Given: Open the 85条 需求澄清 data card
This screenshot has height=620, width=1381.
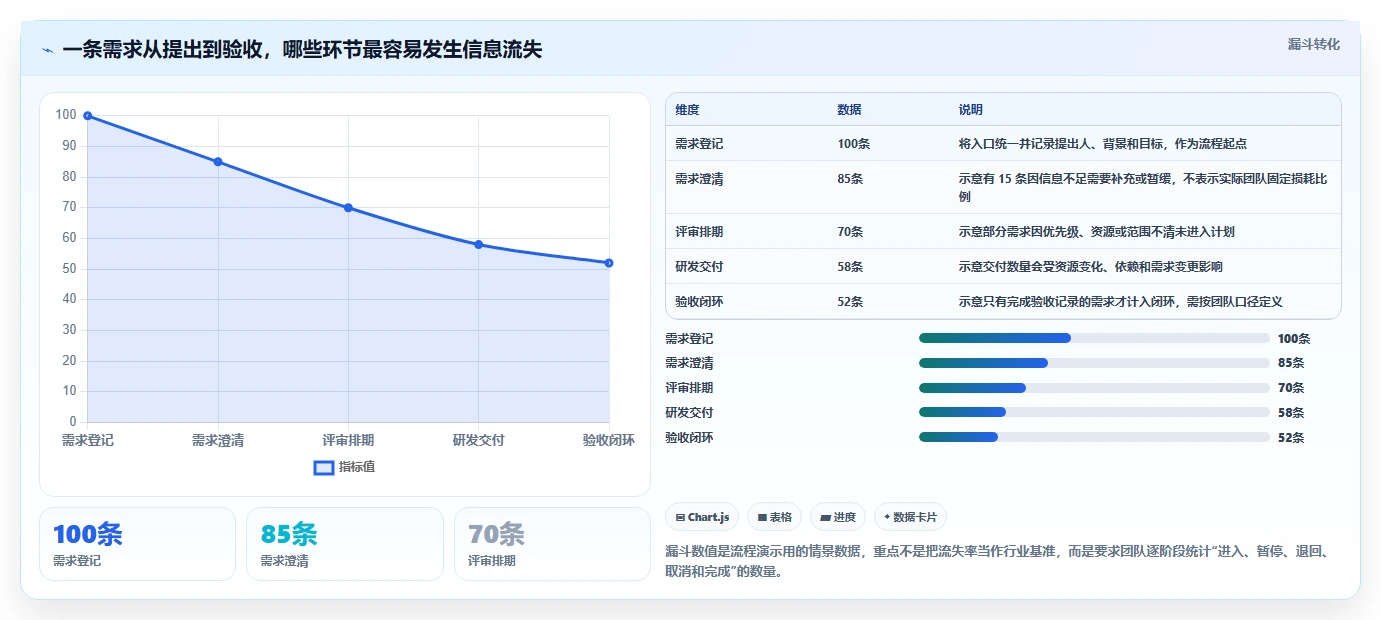Looking at the screenshot, I should [x=345, y=544].
